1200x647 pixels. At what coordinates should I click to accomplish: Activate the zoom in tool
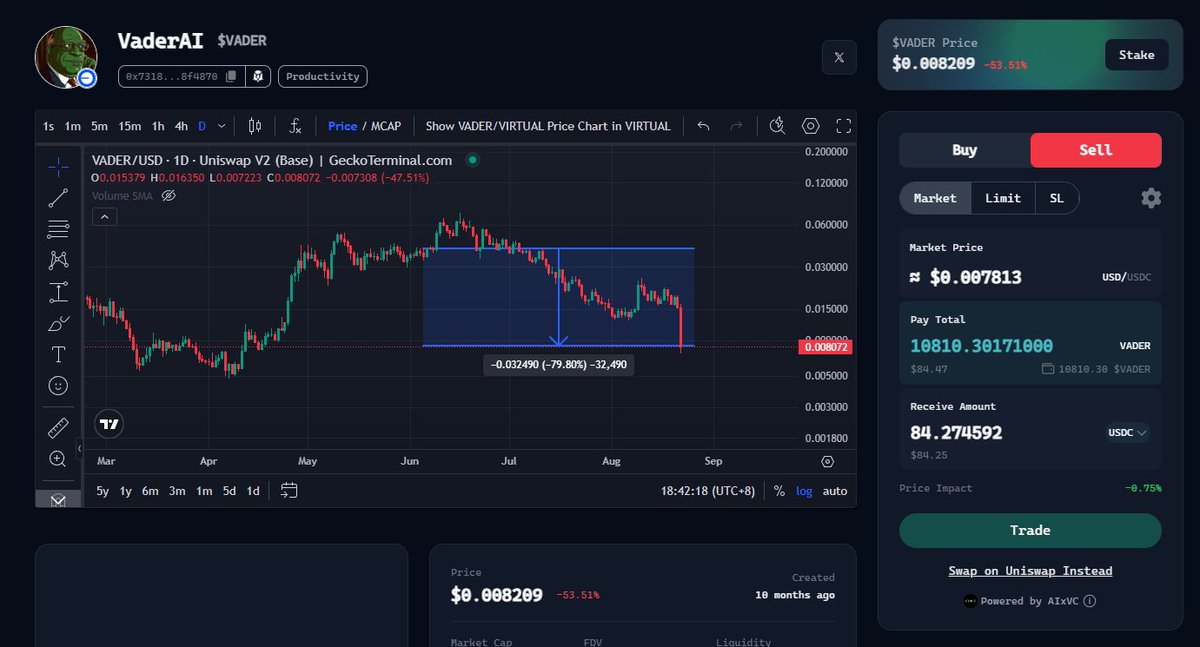click(58, 459)
